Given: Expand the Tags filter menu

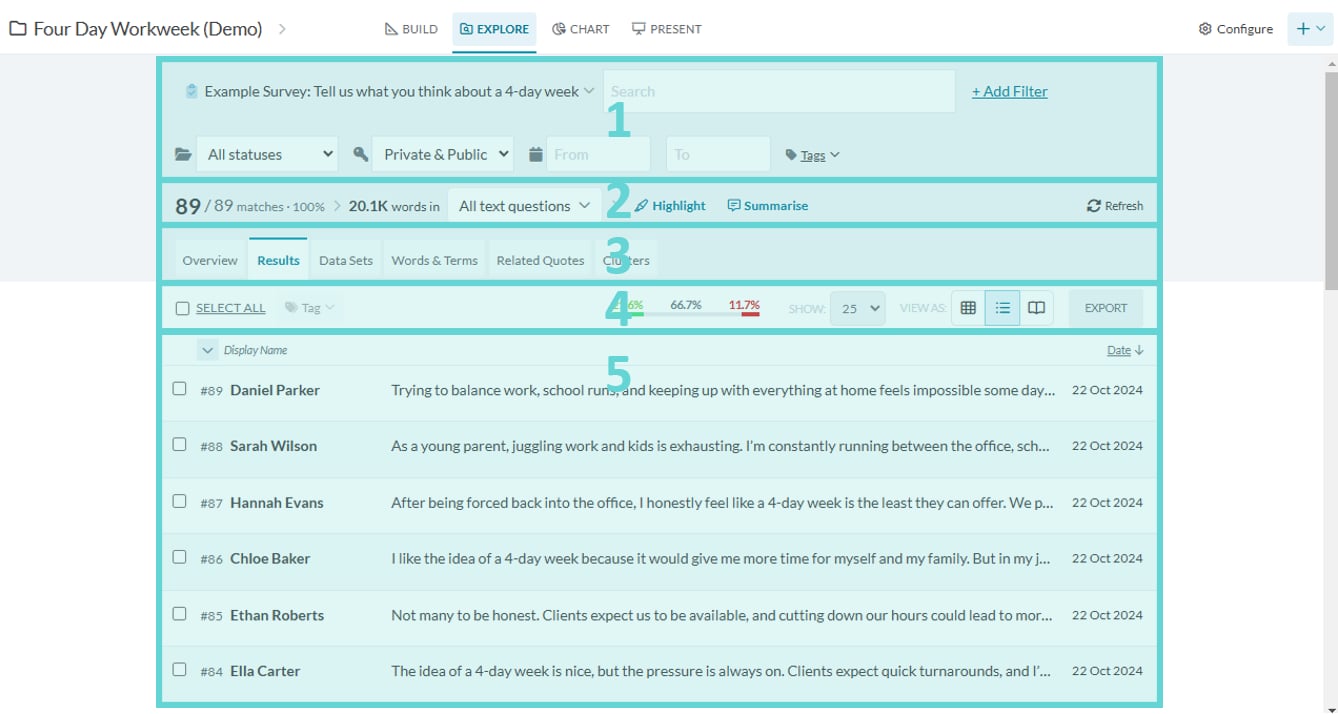Looking at the screenshot, I should (x=813, y=155).
